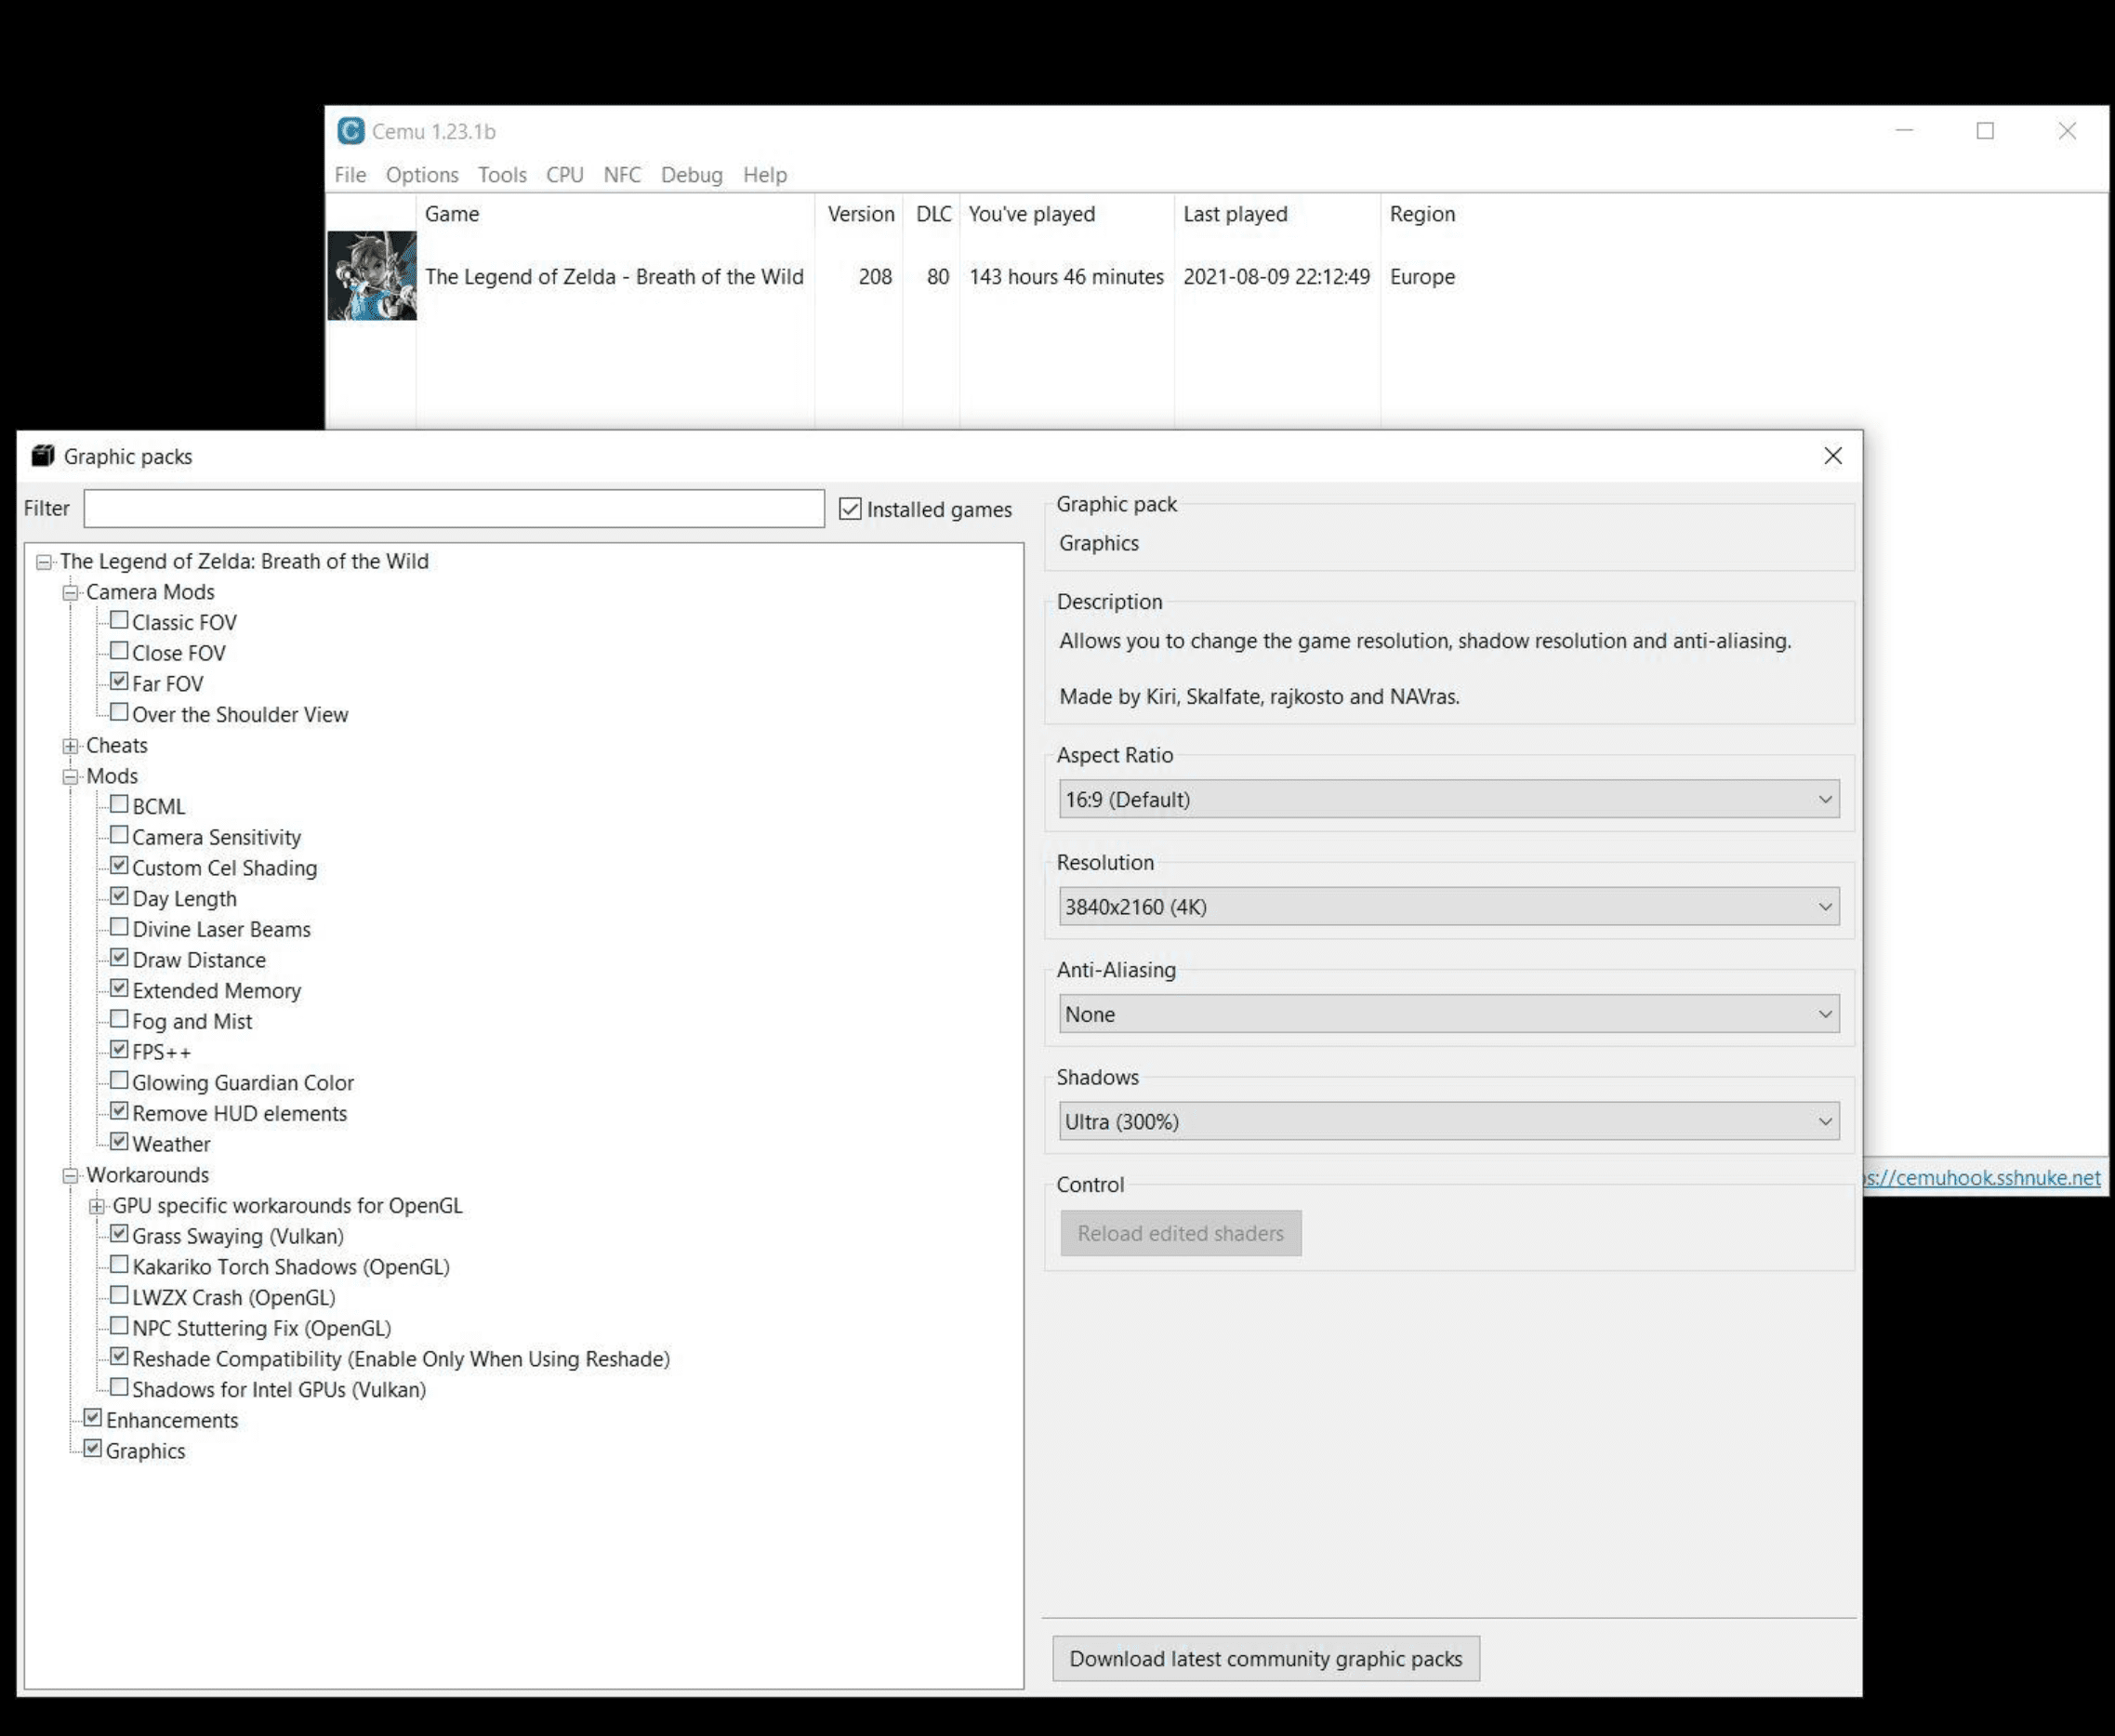Enable Camera Sensitivity checkbox

[x=119, y=835]
